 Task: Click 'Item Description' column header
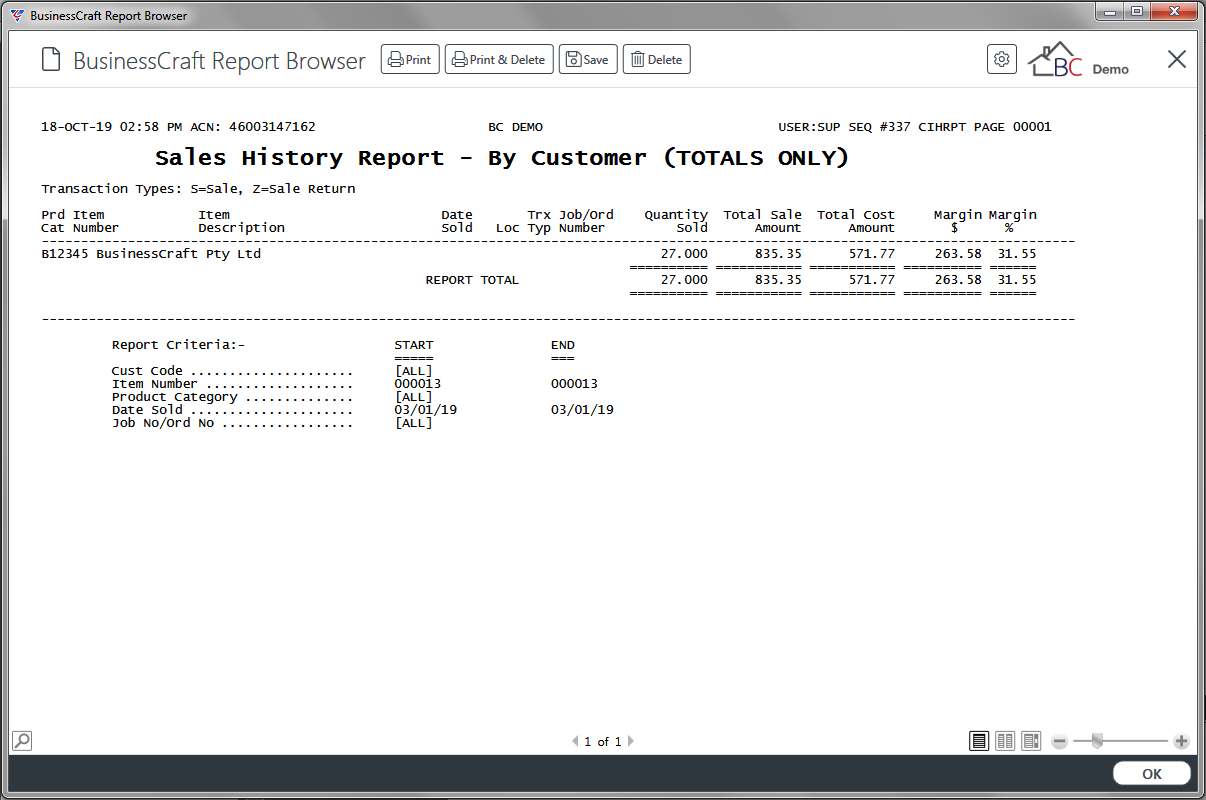pos(241,221)
